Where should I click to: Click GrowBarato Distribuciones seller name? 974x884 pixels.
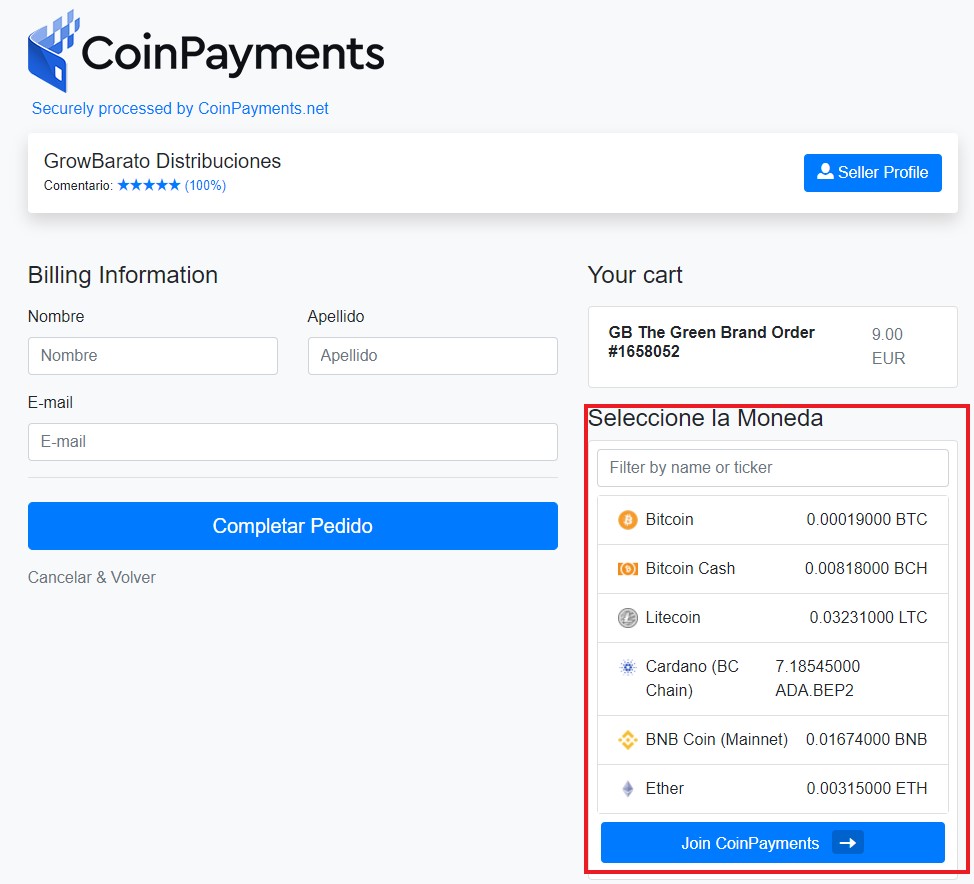click(162, 161)
